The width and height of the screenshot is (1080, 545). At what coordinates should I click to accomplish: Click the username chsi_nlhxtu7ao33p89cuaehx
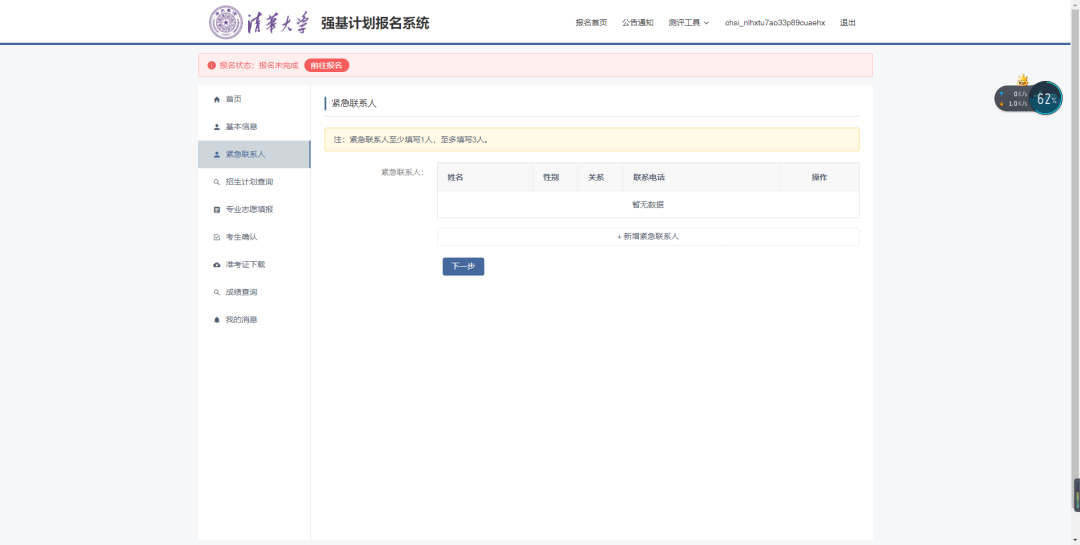[775, 23]
